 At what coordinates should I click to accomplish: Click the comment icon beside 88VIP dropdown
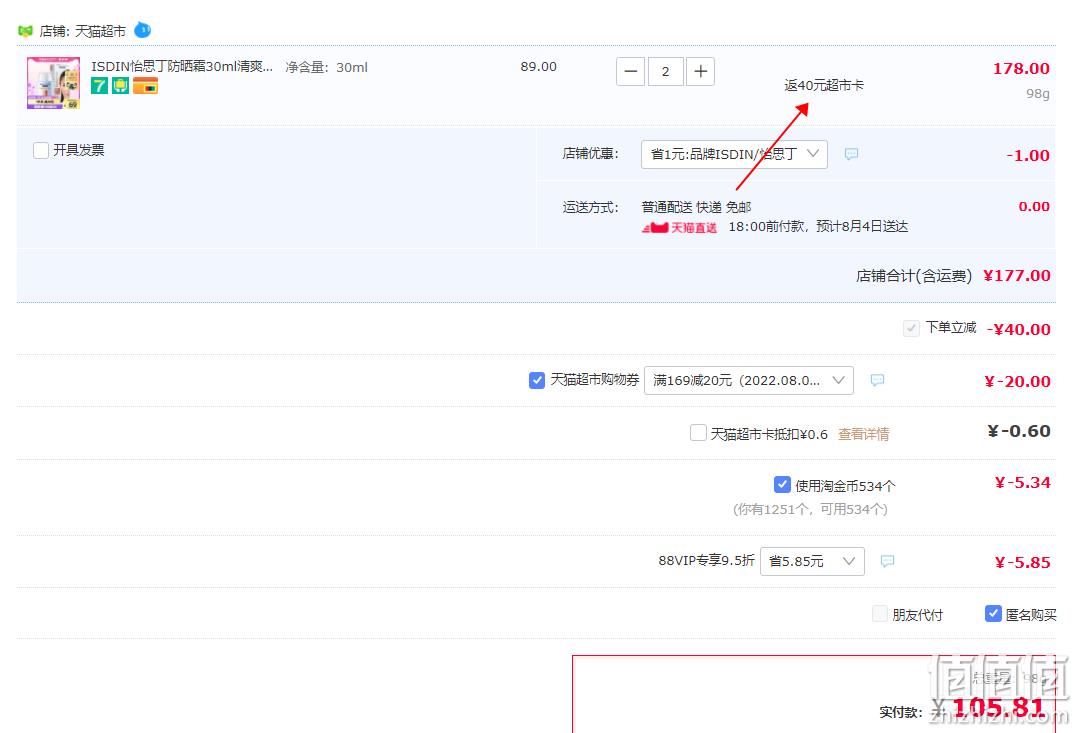[888, 561]
